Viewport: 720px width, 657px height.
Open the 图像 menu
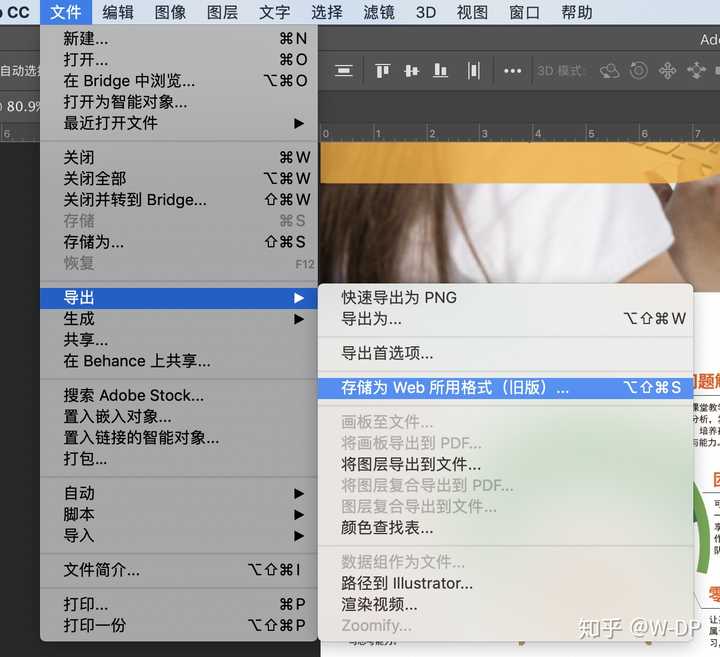170,12
